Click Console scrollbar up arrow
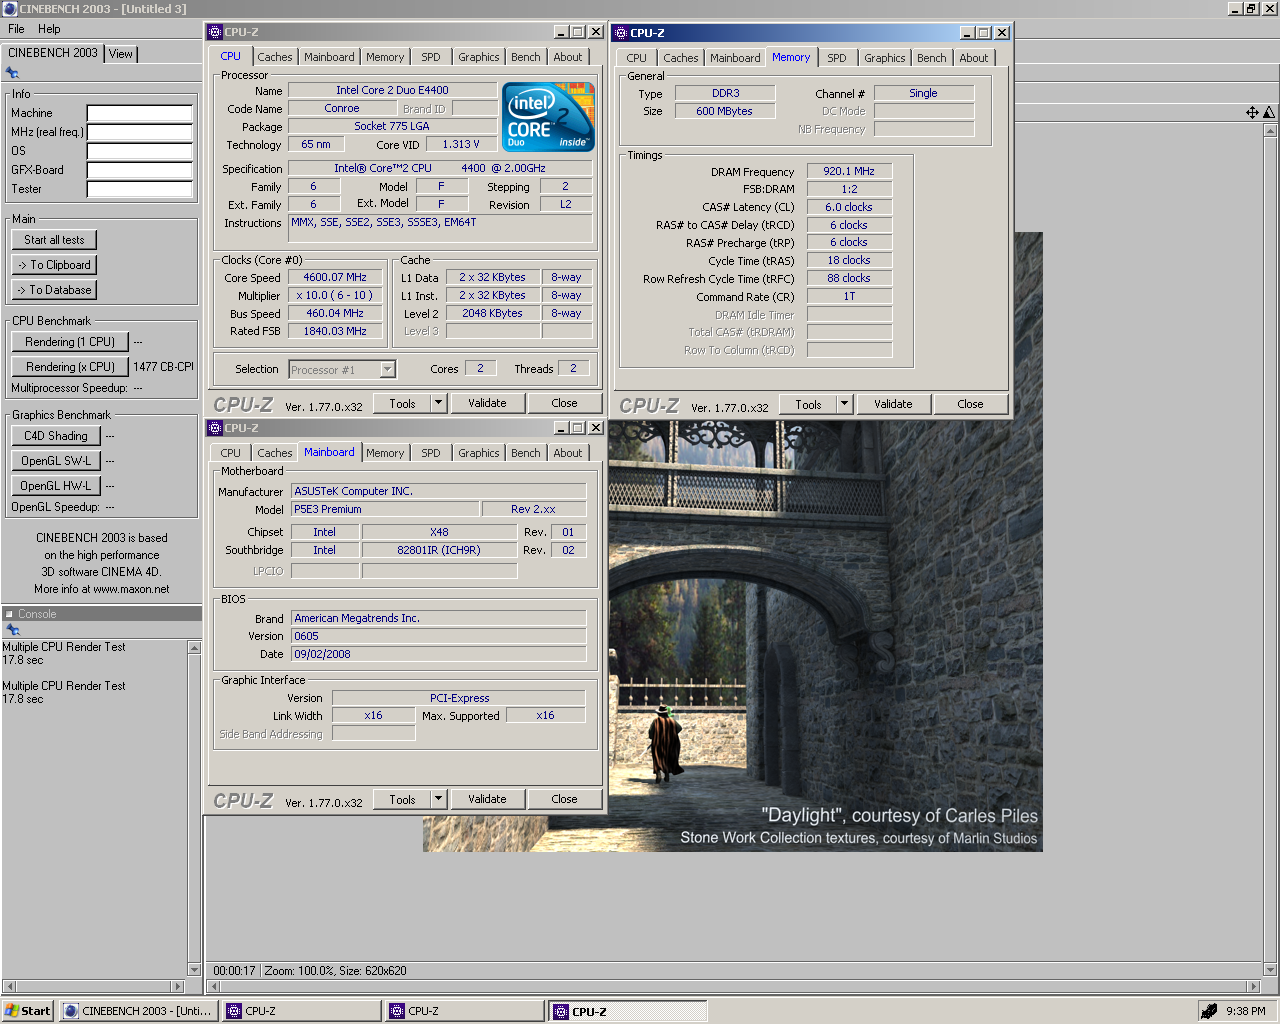Viewport: 1280px width, 1024px height. tap(194, 648)
